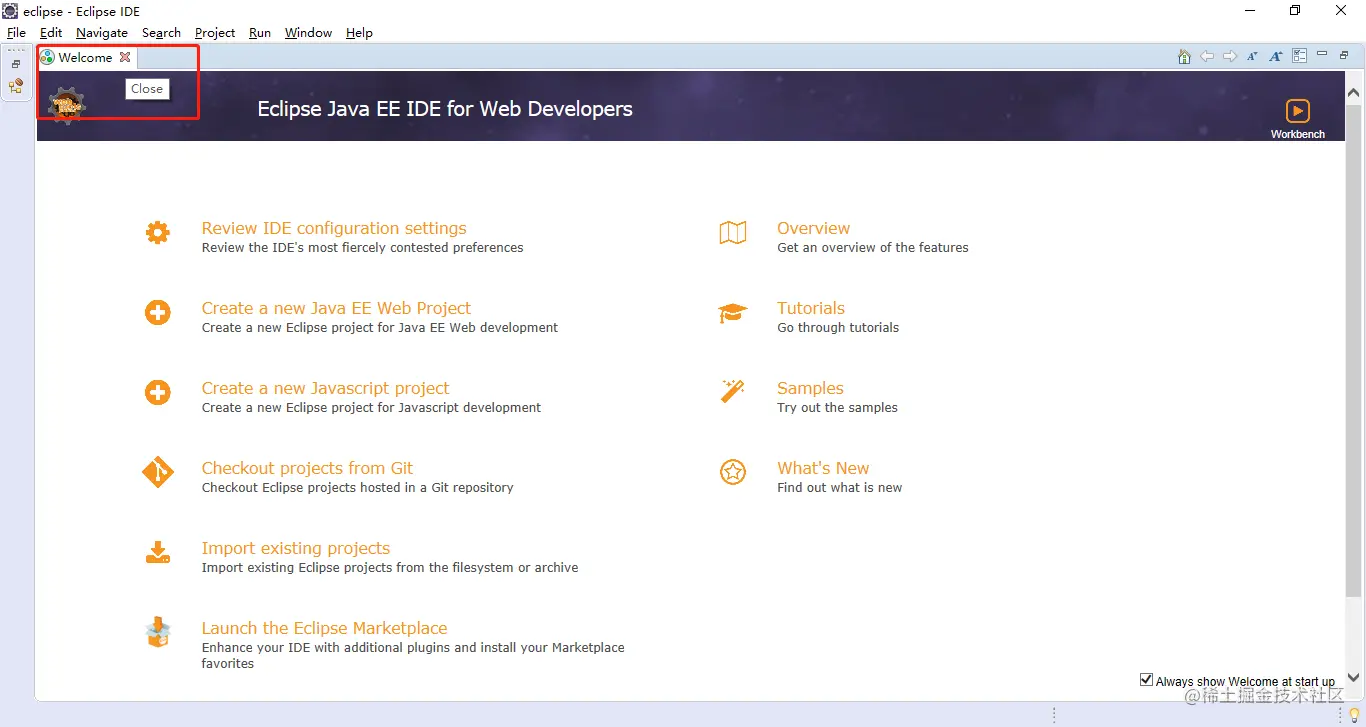Viewport: 1366px width, 727px height.
Task: Click text 'Find out what is new'
Action: tap(839, 487)
